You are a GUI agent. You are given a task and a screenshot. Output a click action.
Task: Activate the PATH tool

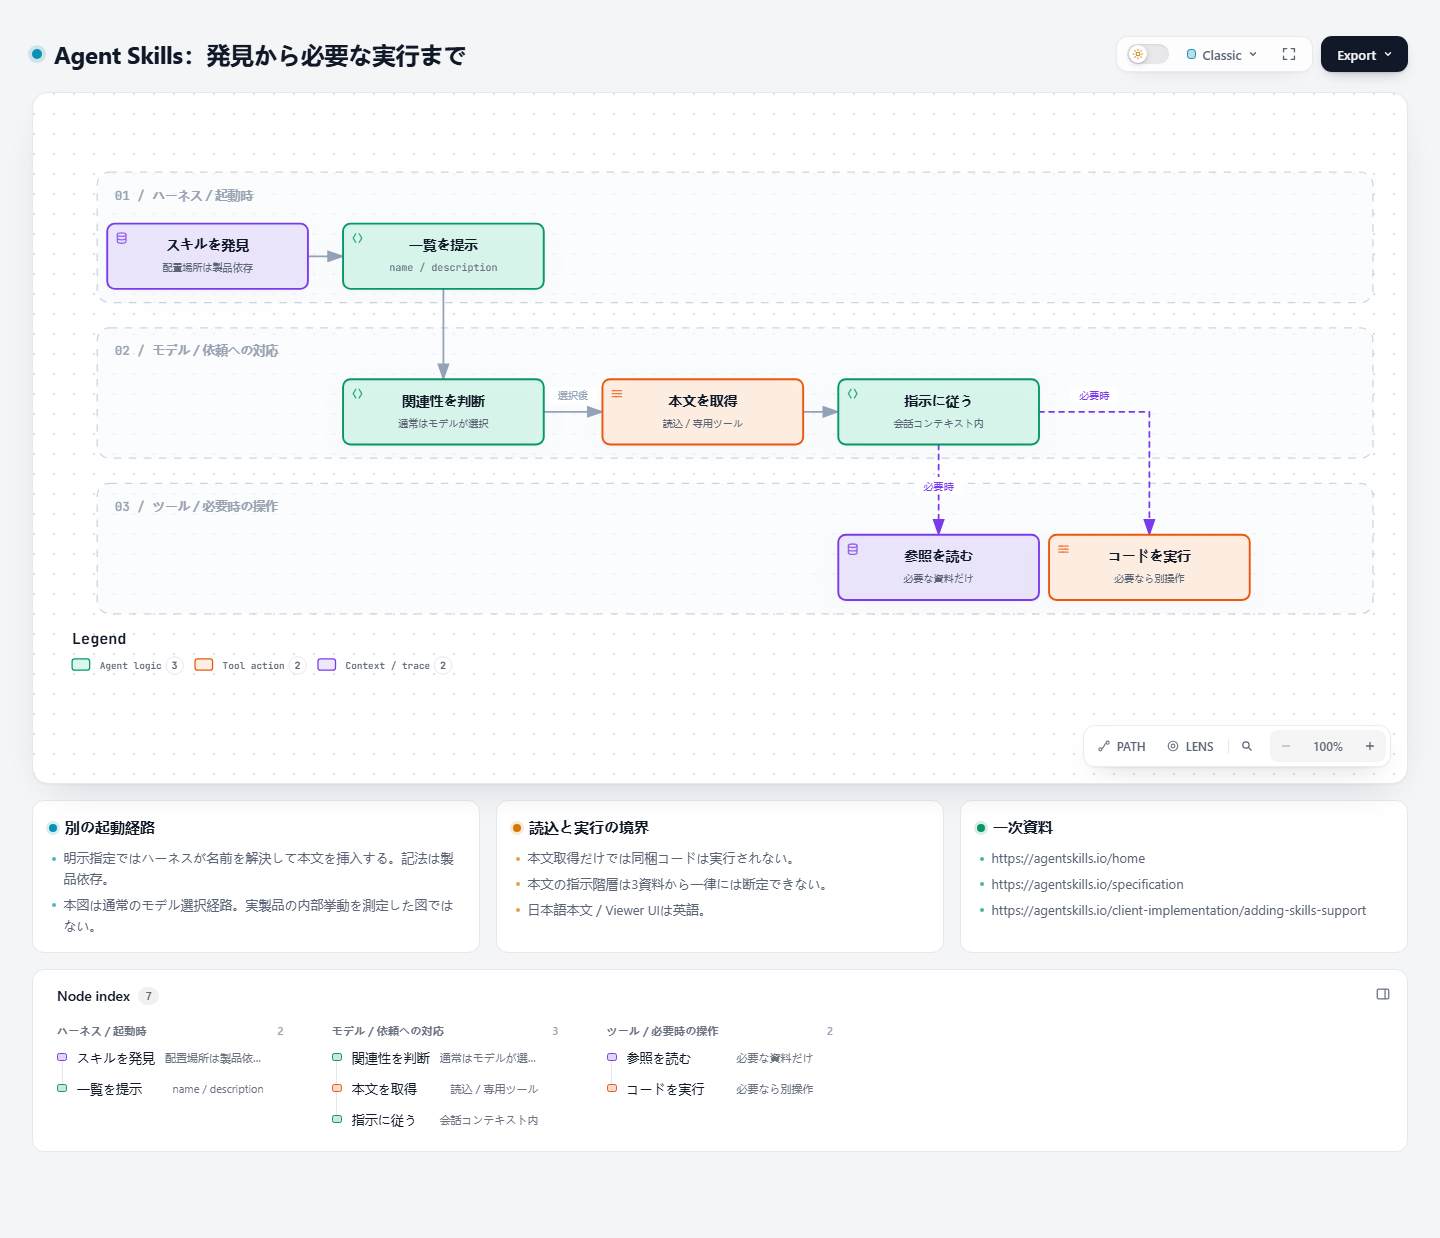tap(1121, 746)
